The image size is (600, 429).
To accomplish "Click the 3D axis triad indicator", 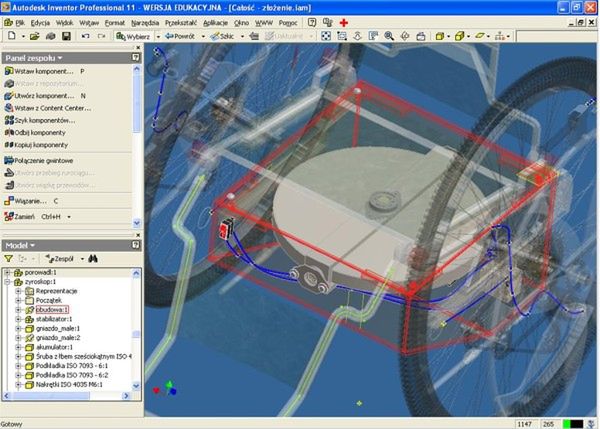I will tap(165, 388).
